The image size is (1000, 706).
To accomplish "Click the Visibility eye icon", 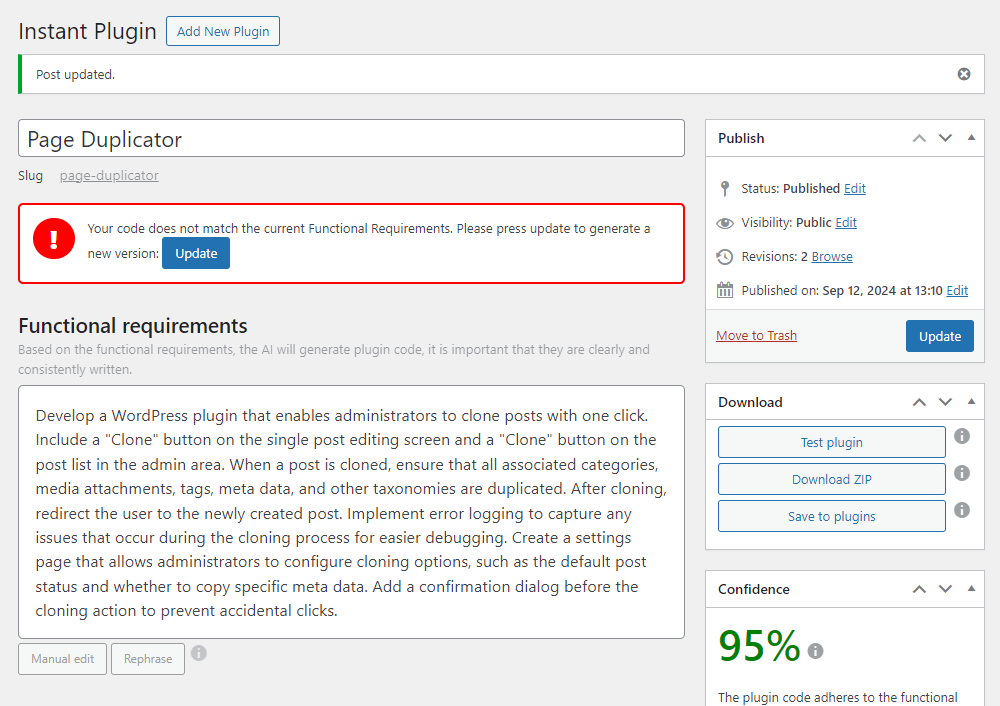I will click(x=725, y=223).
